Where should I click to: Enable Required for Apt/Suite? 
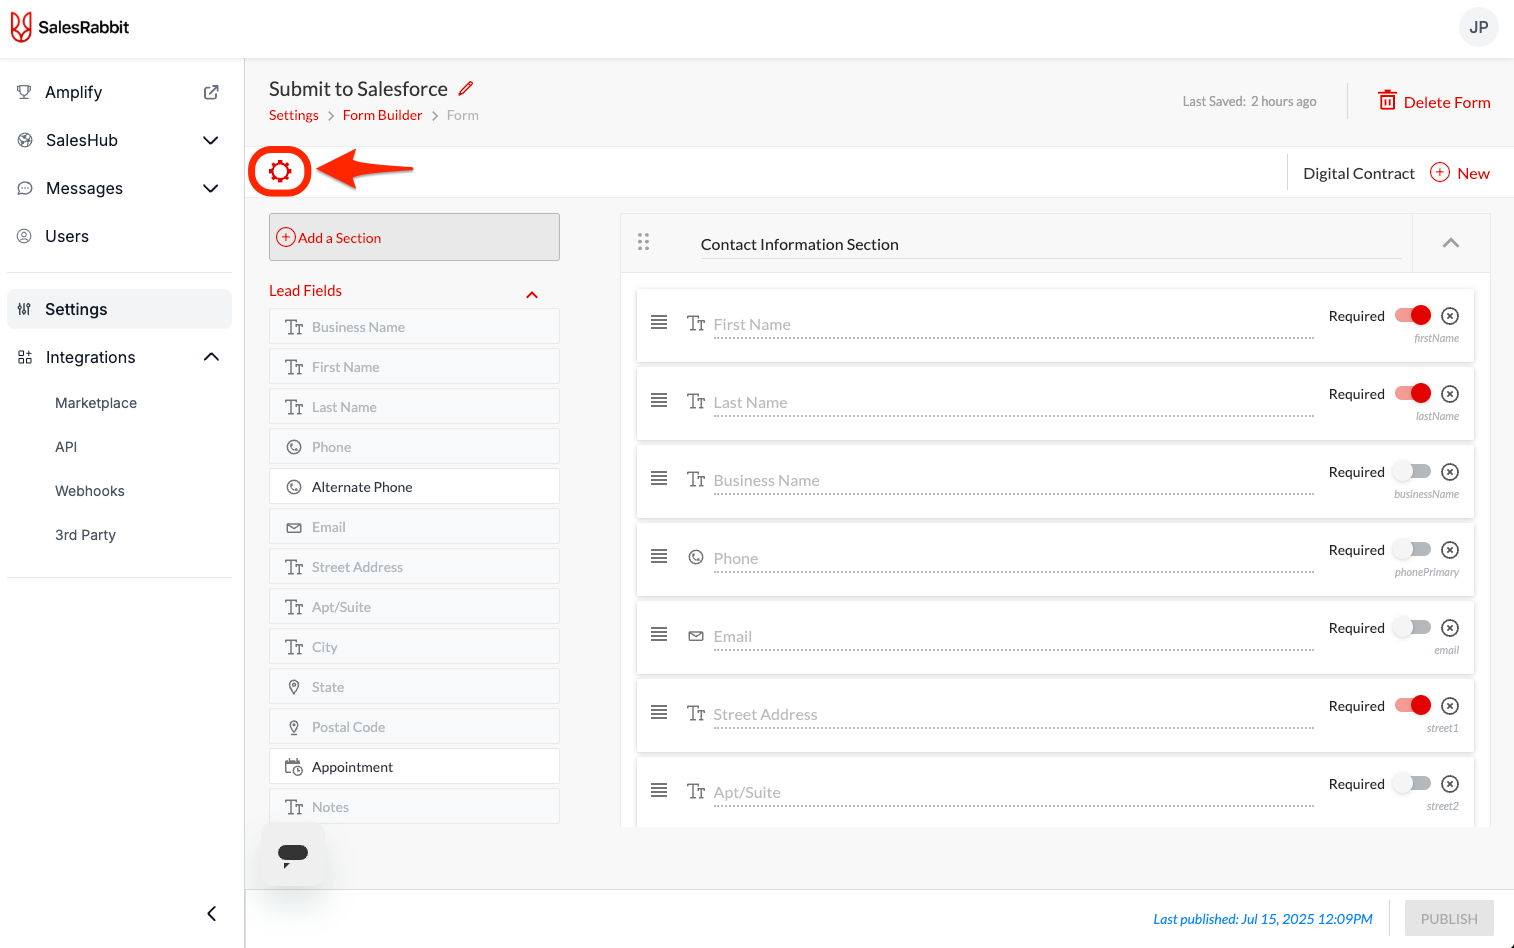point(1413,783)
